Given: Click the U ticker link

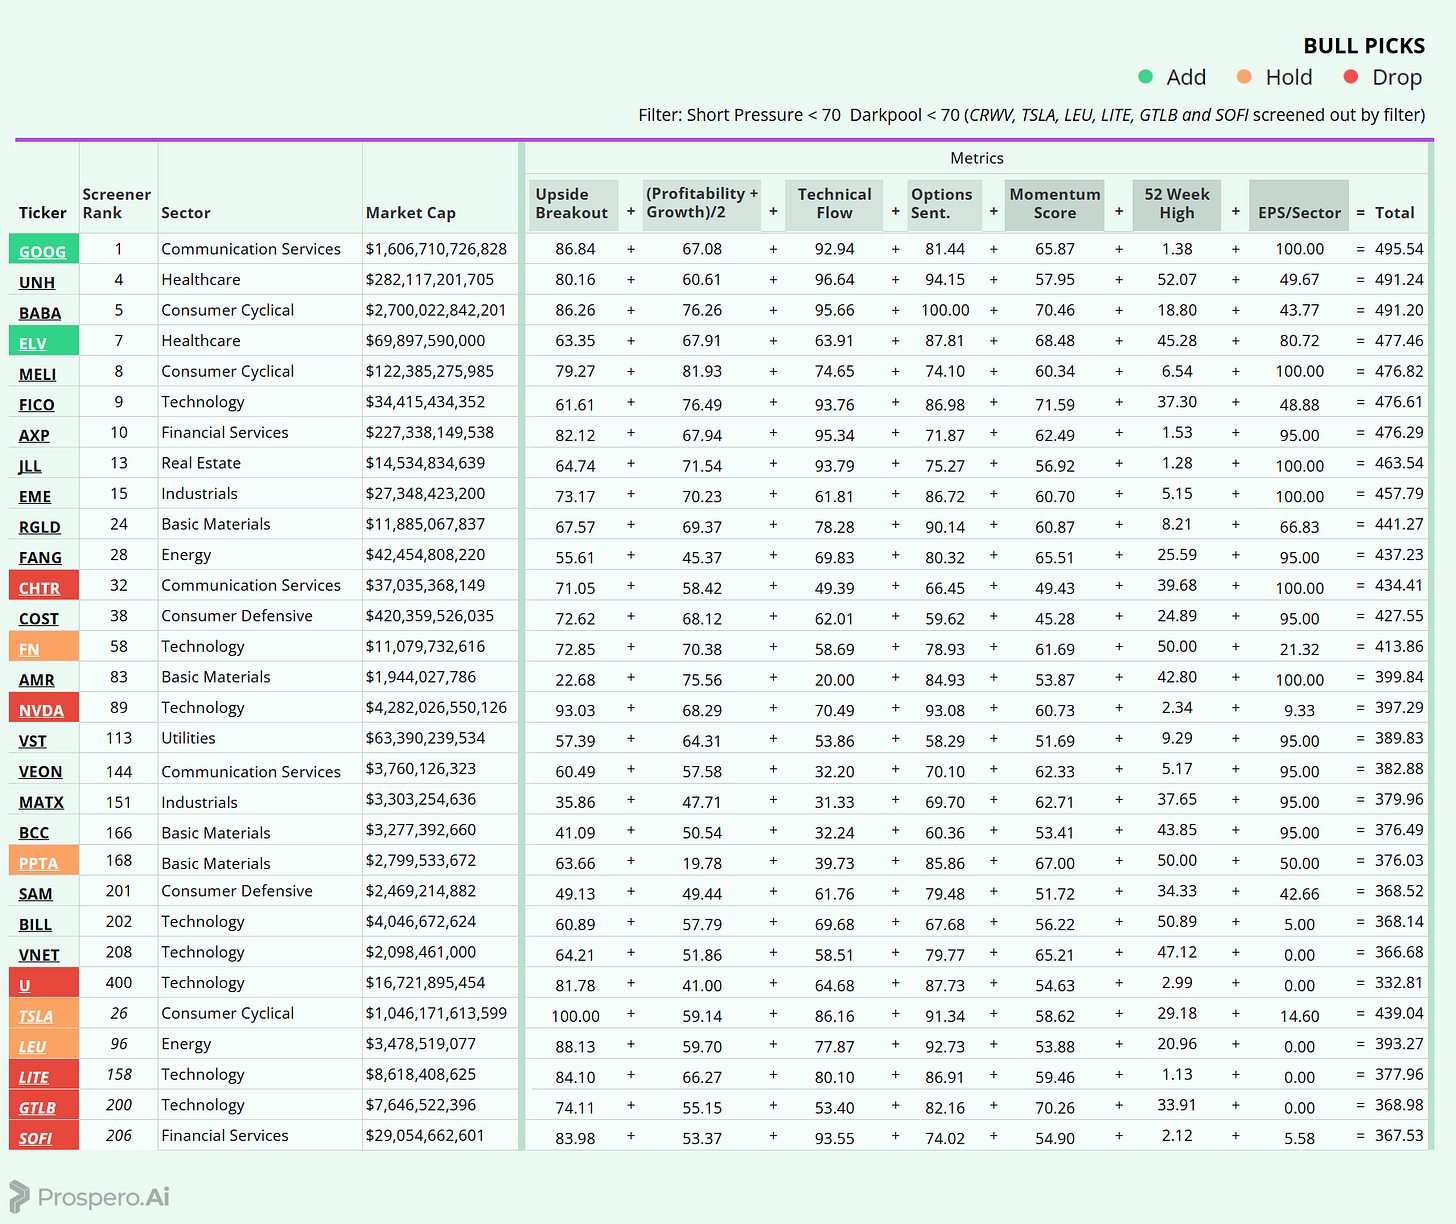Looking at the screenshot, I should 25,986.
